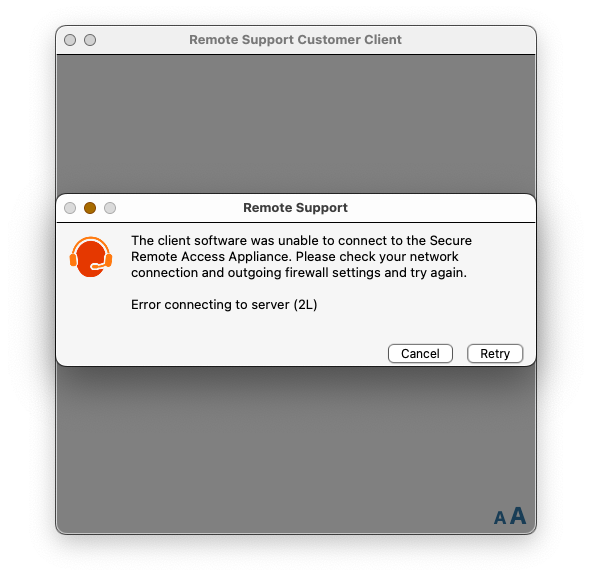Image resolution: width=592 pixels, height=576 pixels.
Task: Click the "firewall settings and try again" line
Action: [299, 273]
